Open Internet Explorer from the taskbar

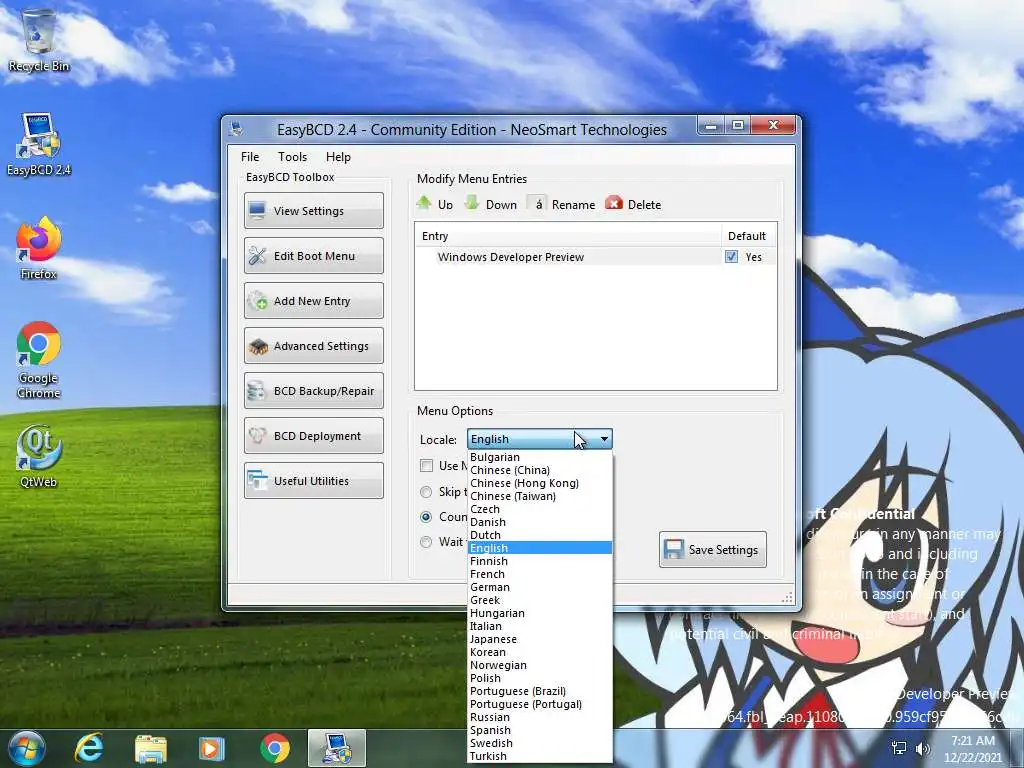[89, 748]
